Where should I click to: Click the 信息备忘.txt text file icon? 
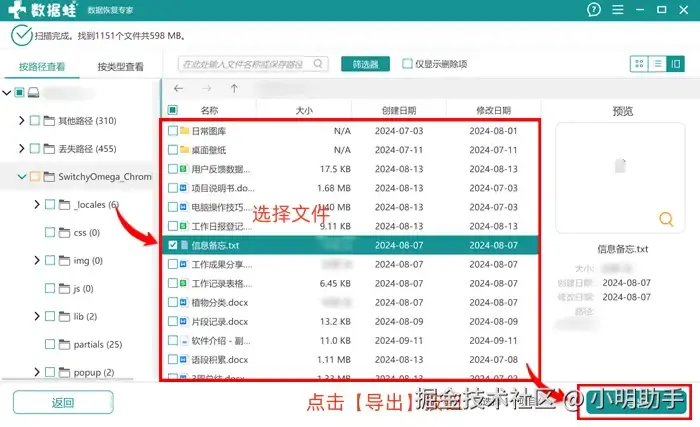click(x=184, y=245)
